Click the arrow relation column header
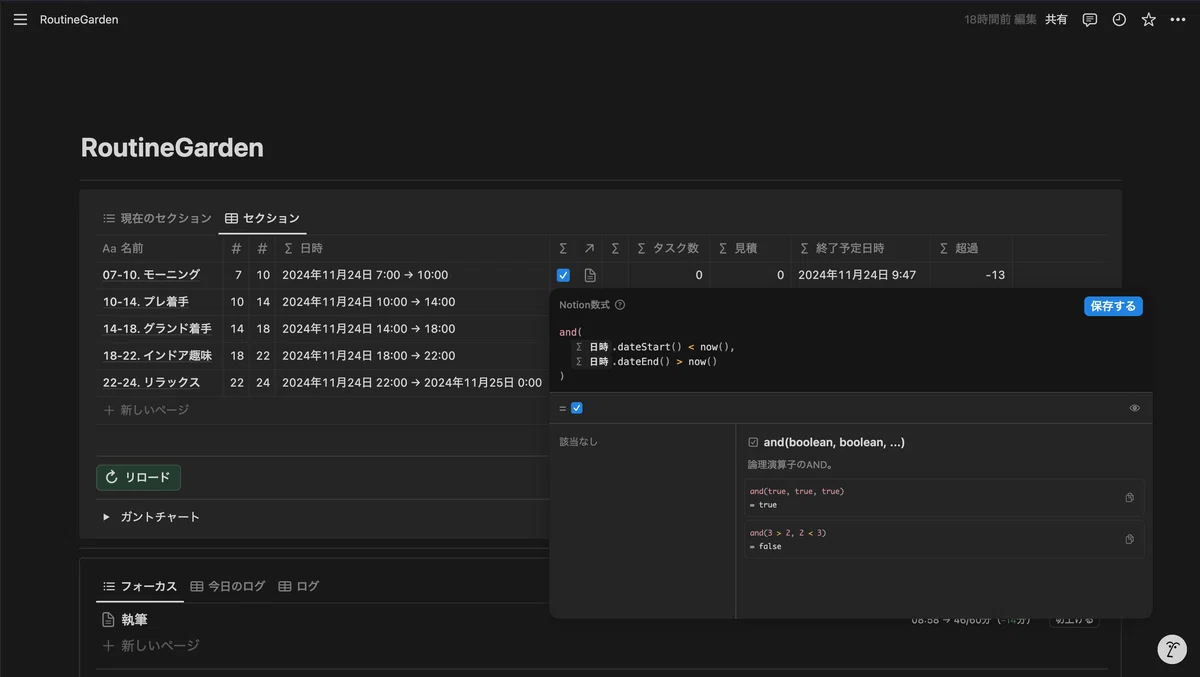This screenshot has width=1200, height=677. 589,248
